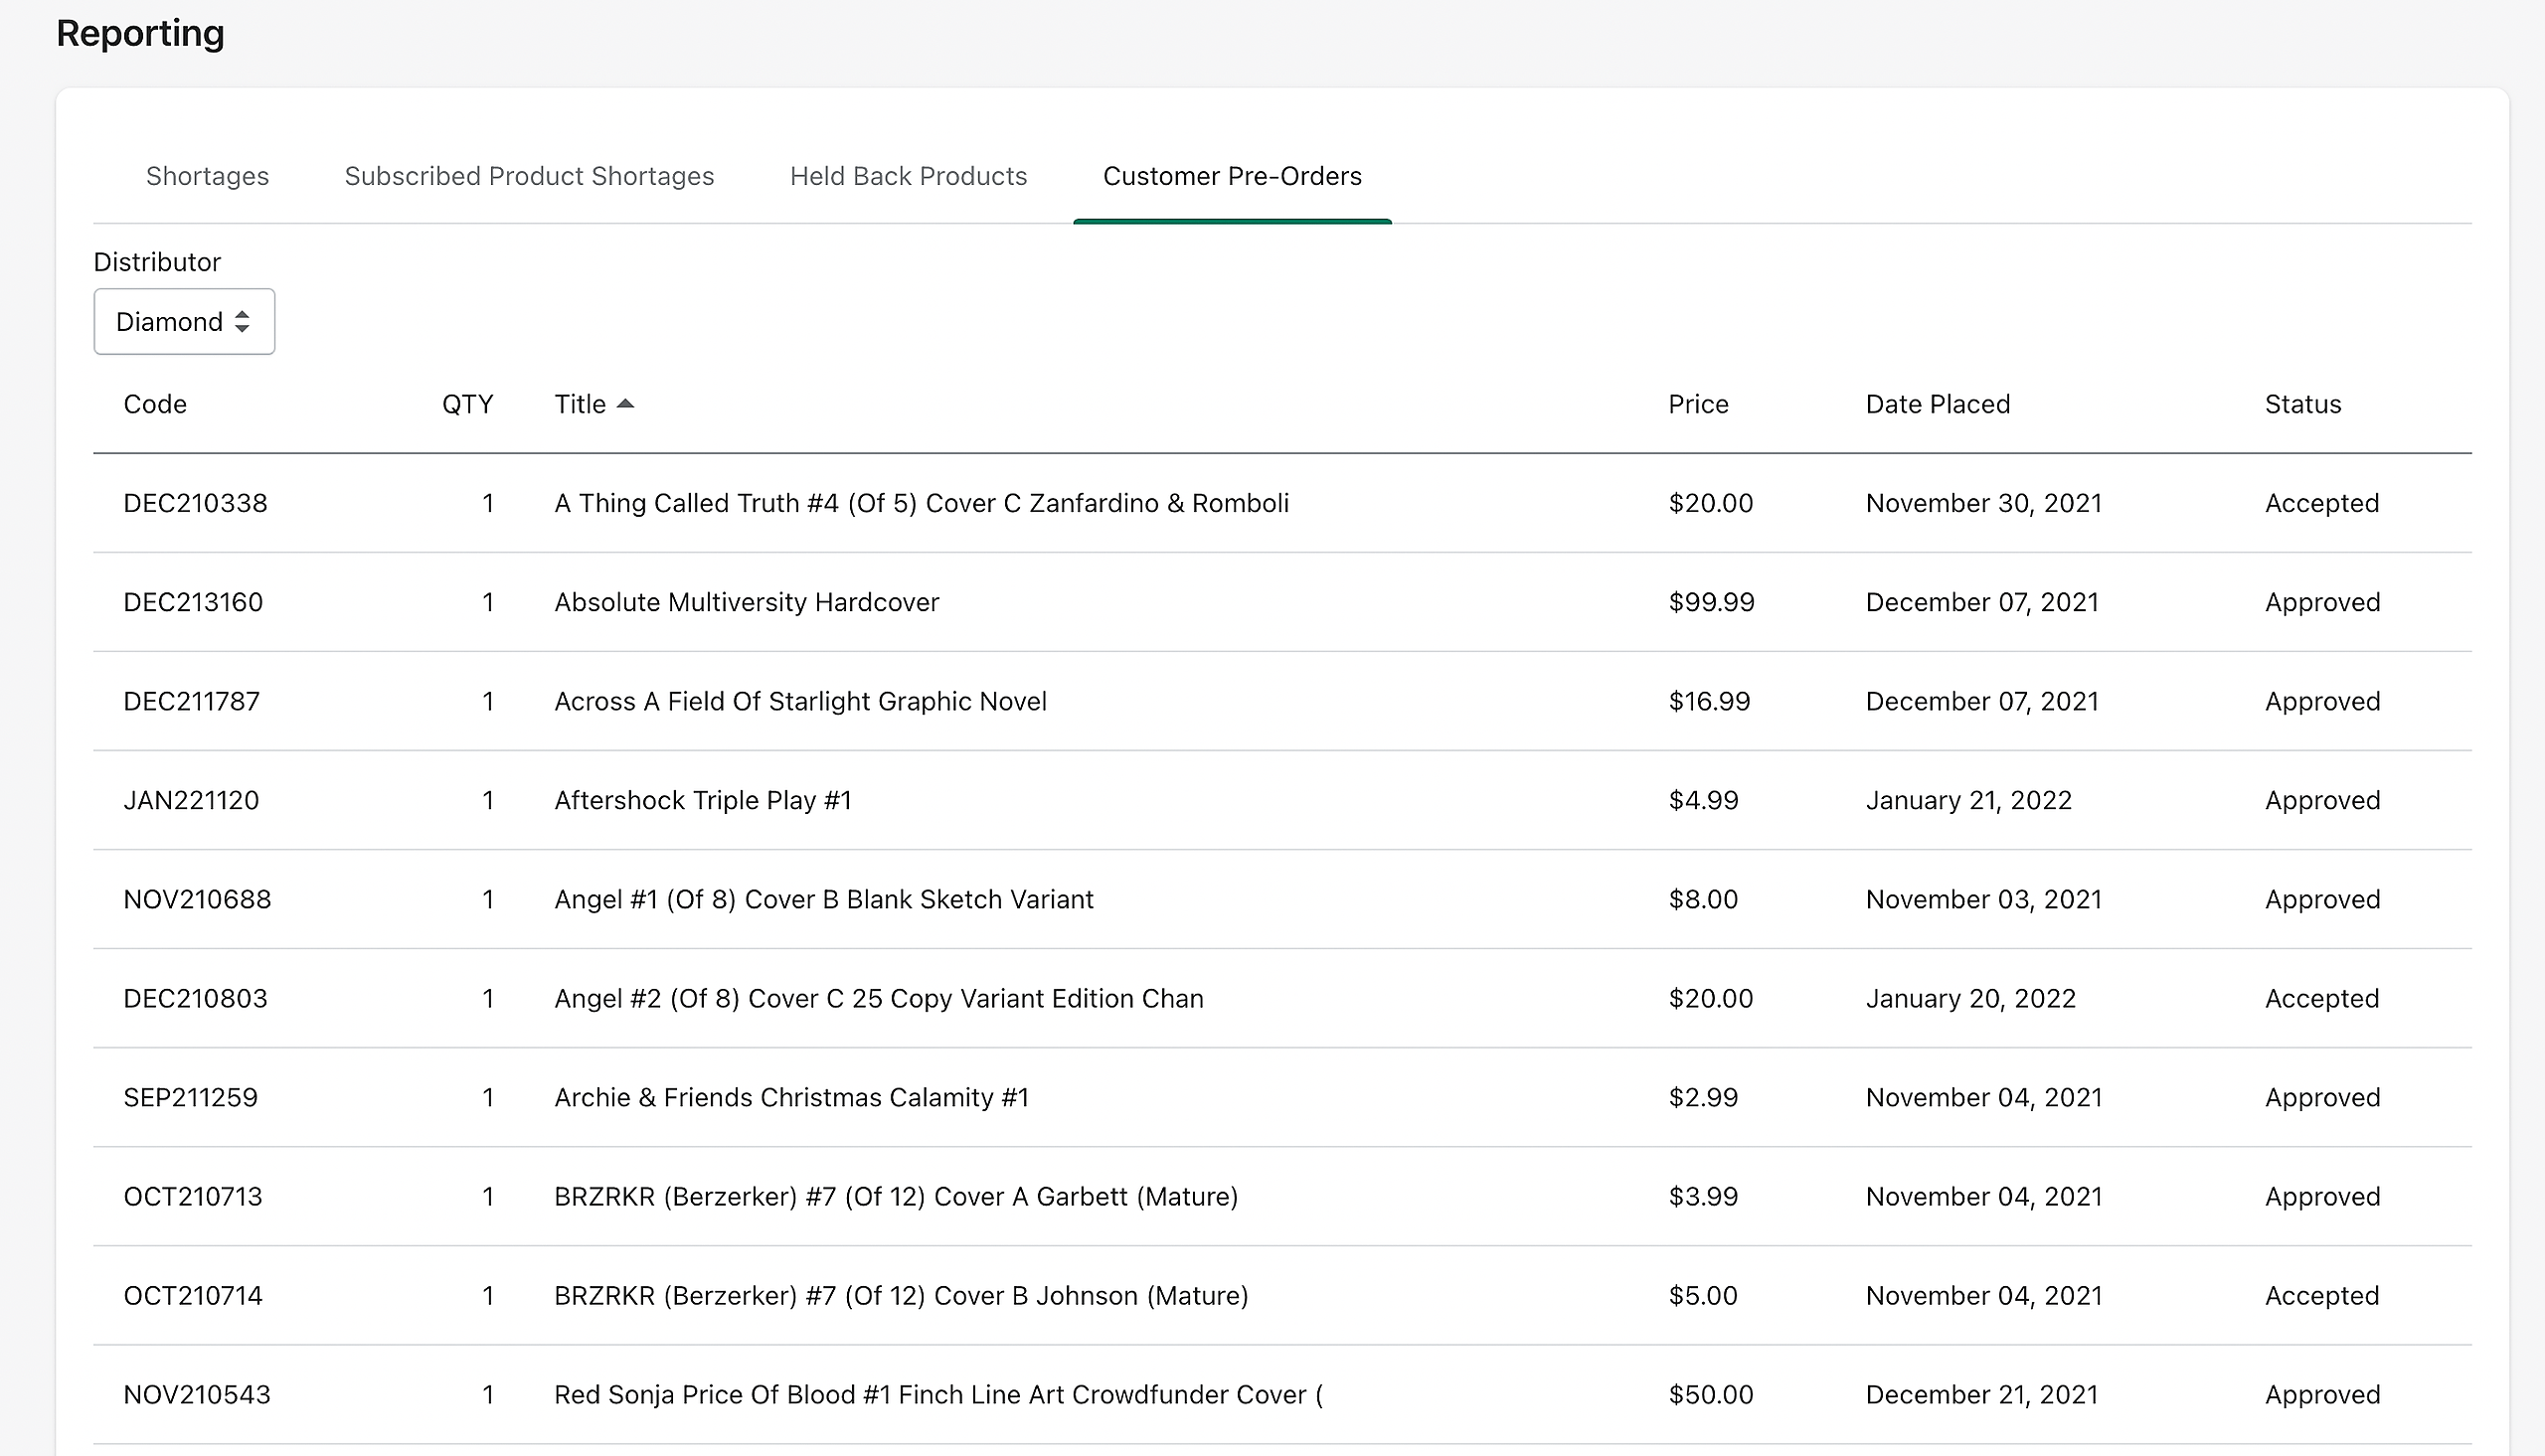Image resolution: width=2545 pixels, height=1456 pixels.
Task: Click Aftershock Triple Play #1 row
Action: [702, 800]
